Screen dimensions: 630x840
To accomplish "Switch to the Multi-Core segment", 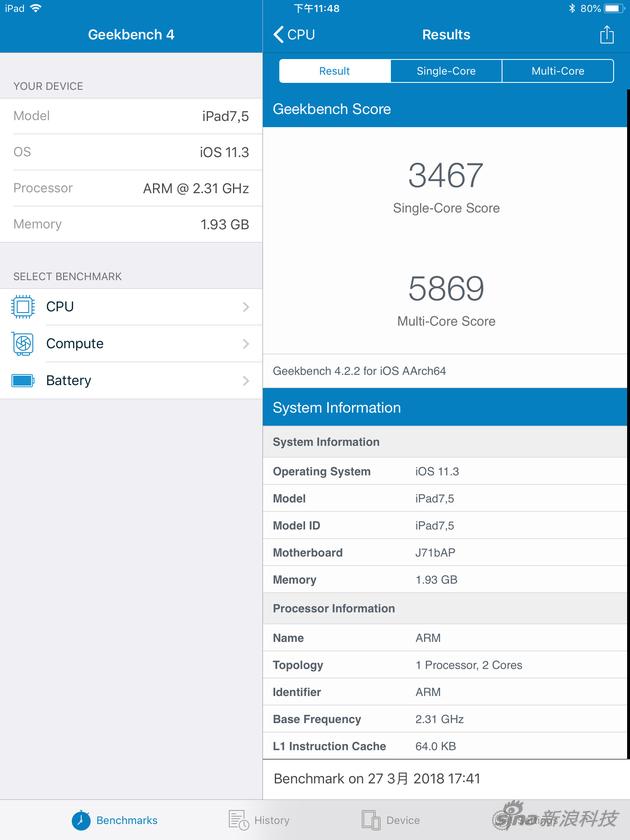I will (558, 71).
